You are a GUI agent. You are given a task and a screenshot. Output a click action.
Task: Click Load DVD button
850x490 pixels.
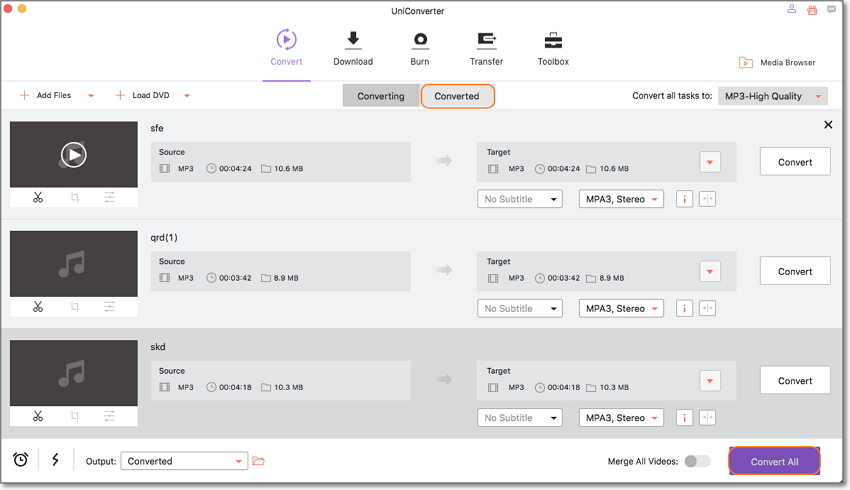(x=143, y=95)
